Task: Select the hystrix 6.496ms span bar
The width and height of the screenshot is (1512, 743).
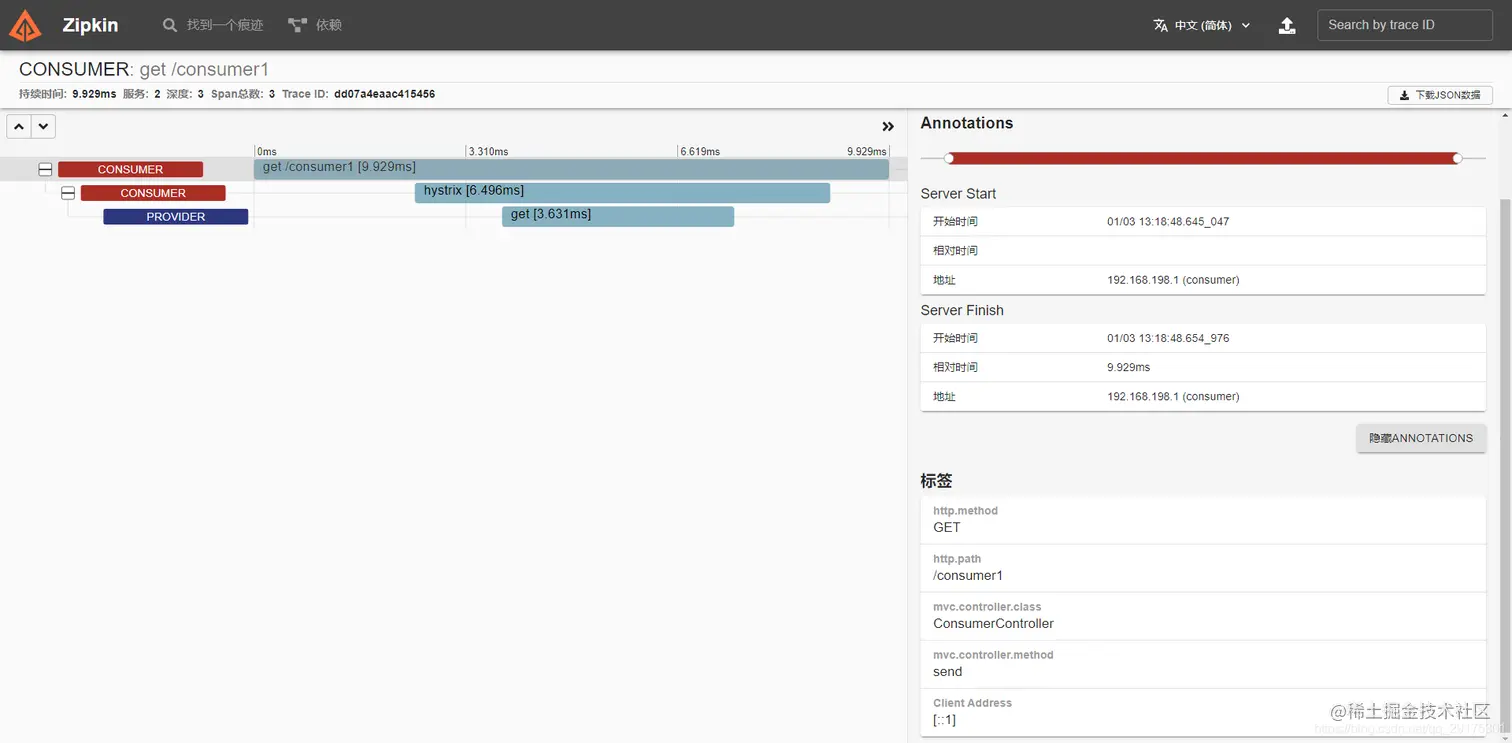Action: [x=622, y=192]
